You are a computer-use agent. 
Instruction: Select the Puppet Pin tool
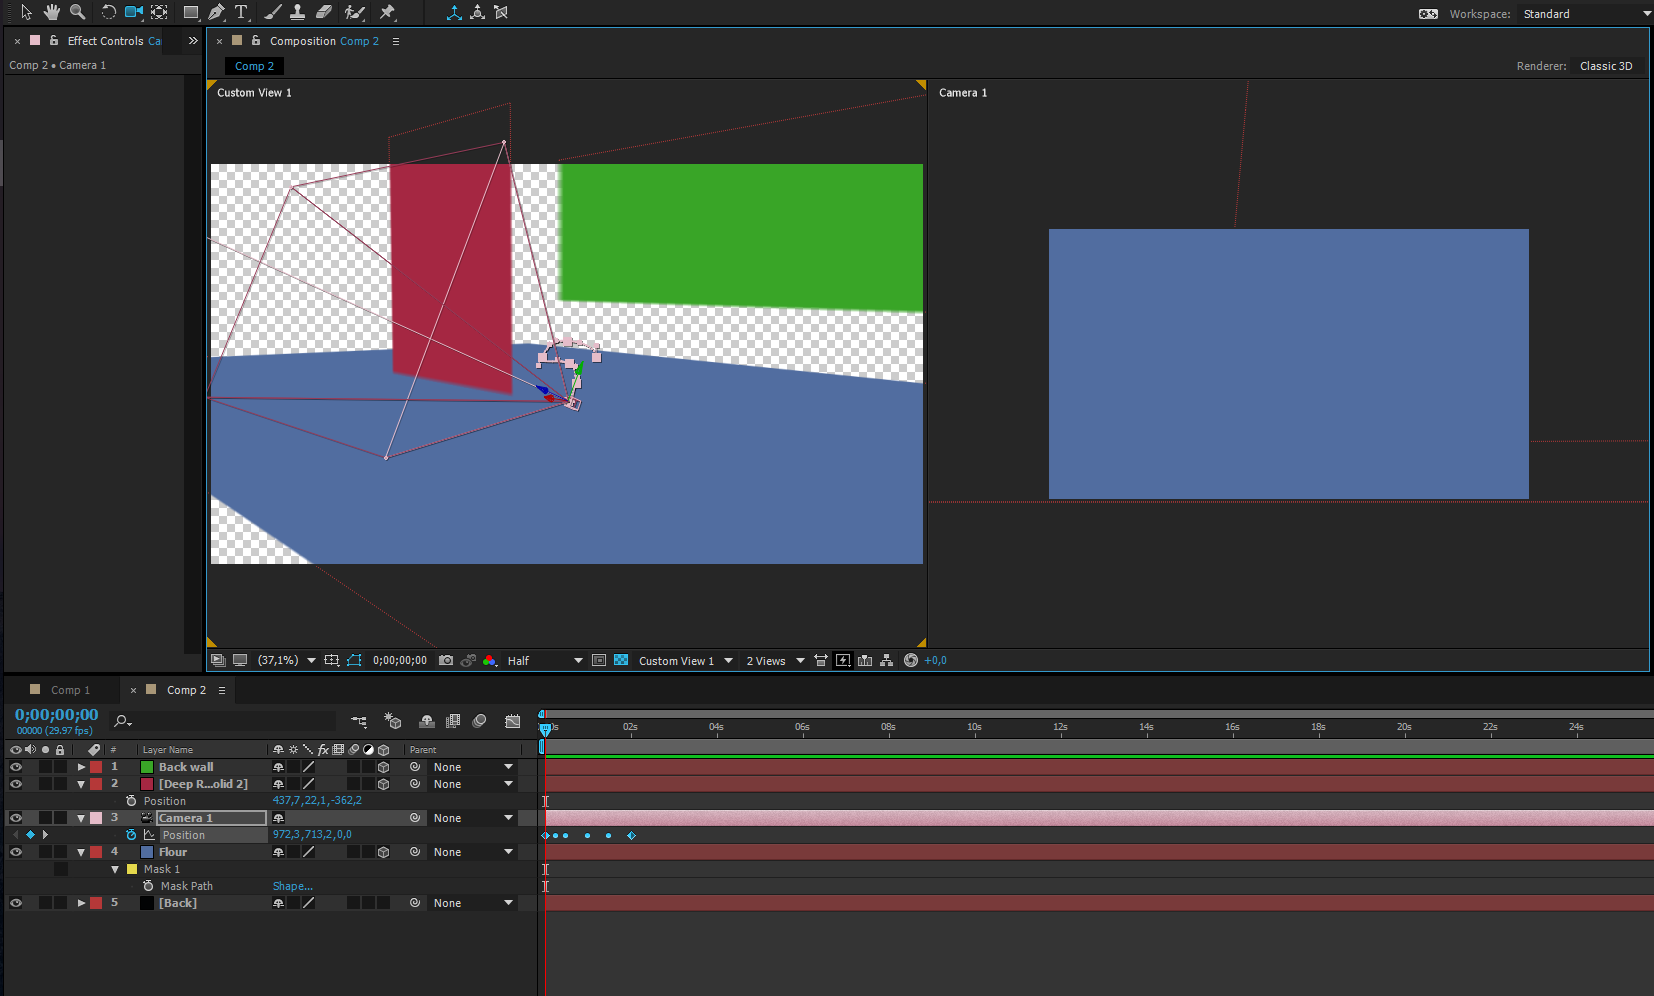click(387, 12)
